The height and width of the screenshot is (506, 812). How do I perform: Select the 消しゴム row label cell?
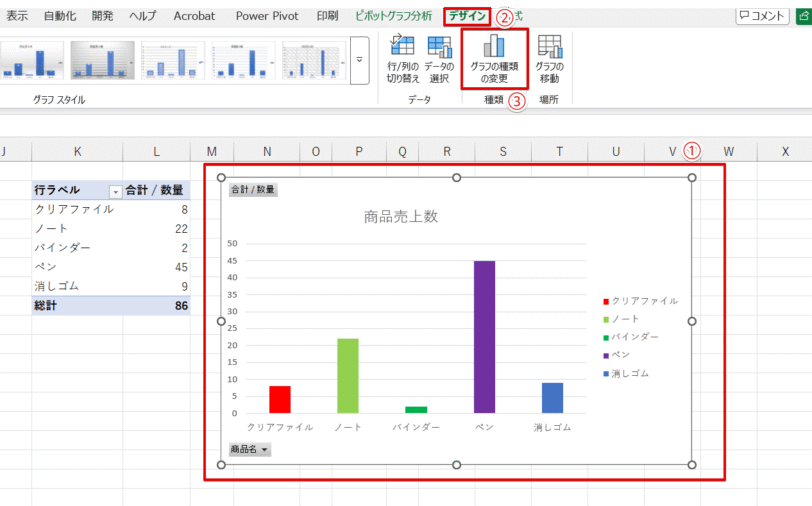[77, 286]
